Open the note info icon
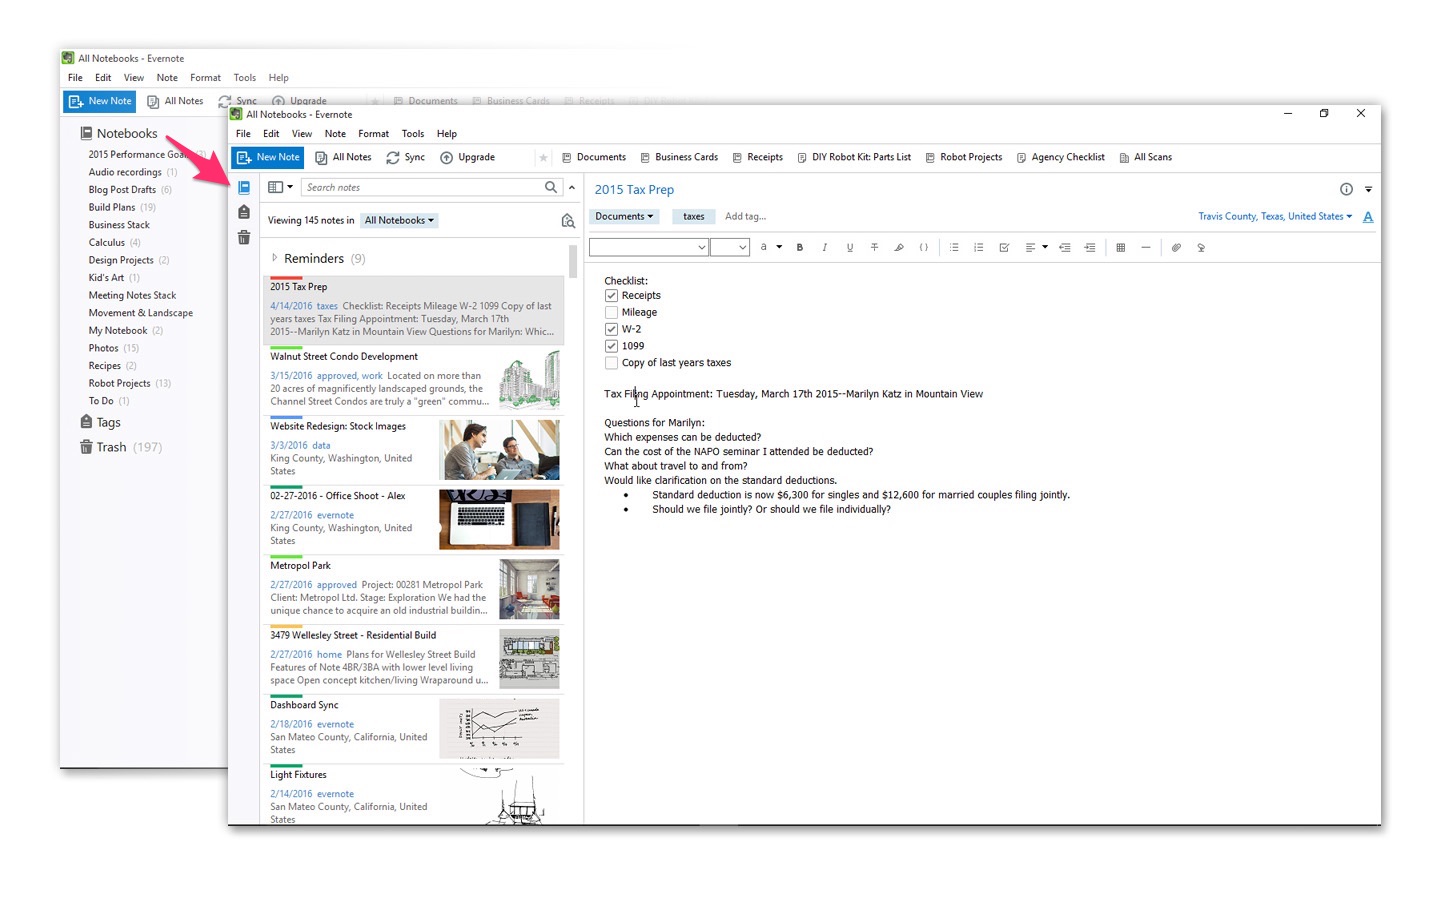This screenshot has width=1440, height=900. pos(1346,189)
